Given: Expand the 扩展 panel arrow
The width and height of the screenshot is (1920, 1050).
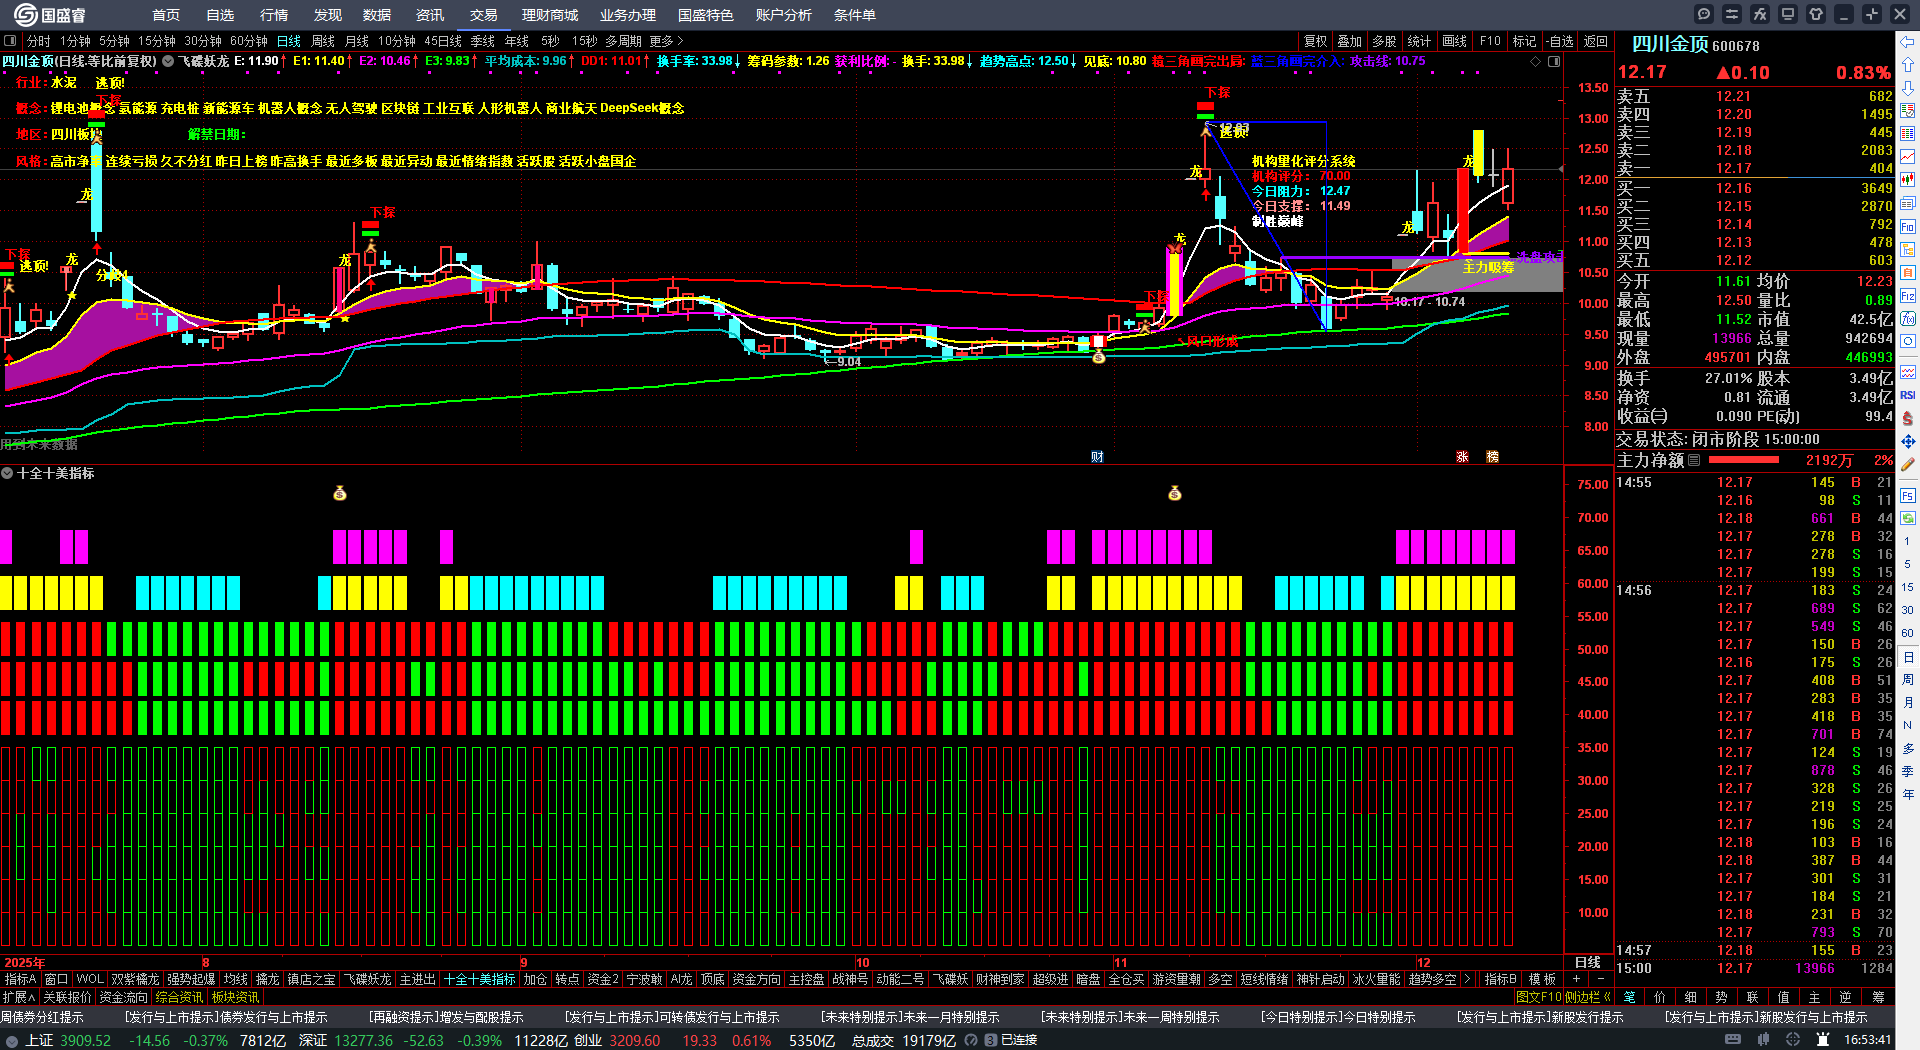Looking at the screenshot, I should tap(19, 997).
